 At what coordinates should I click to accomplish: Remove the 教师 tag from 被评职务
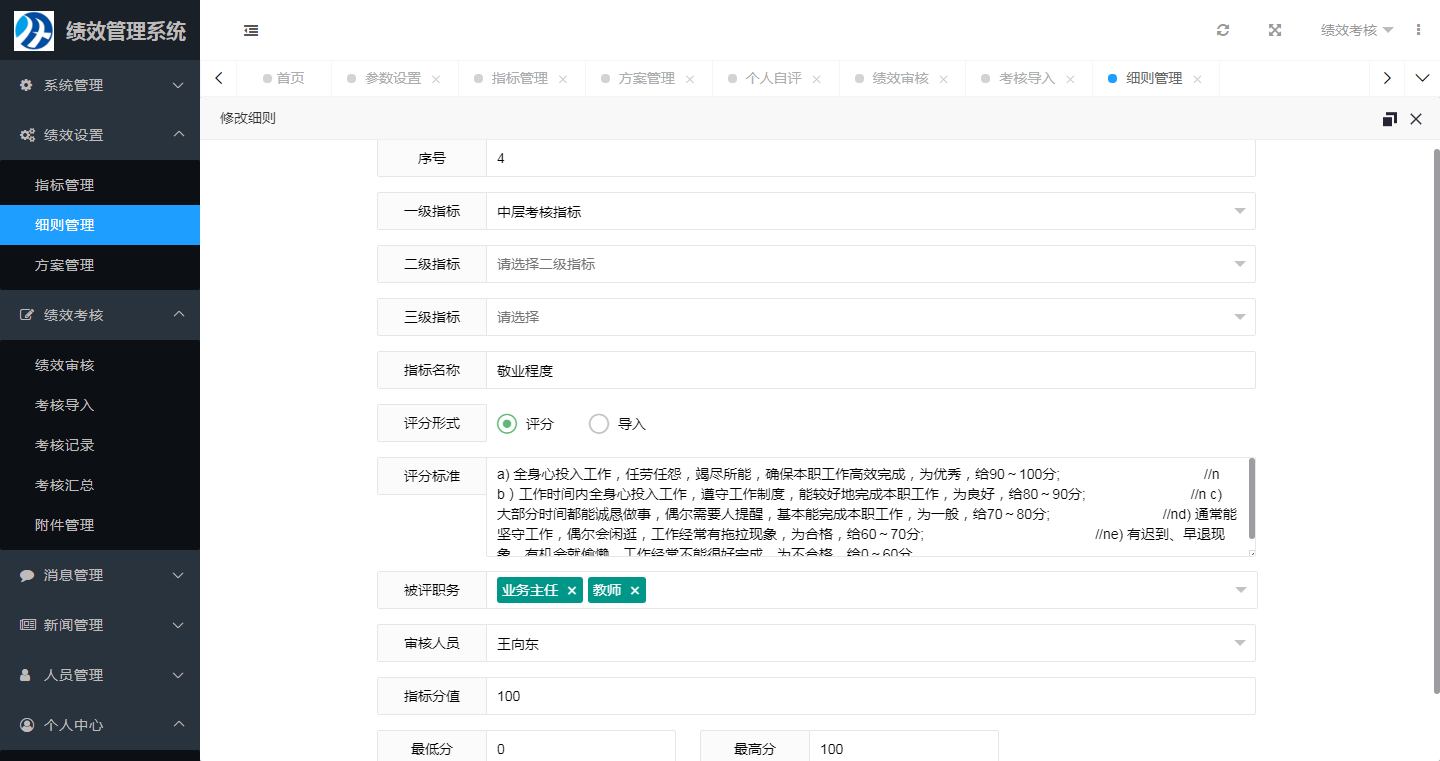coord(634,591)
